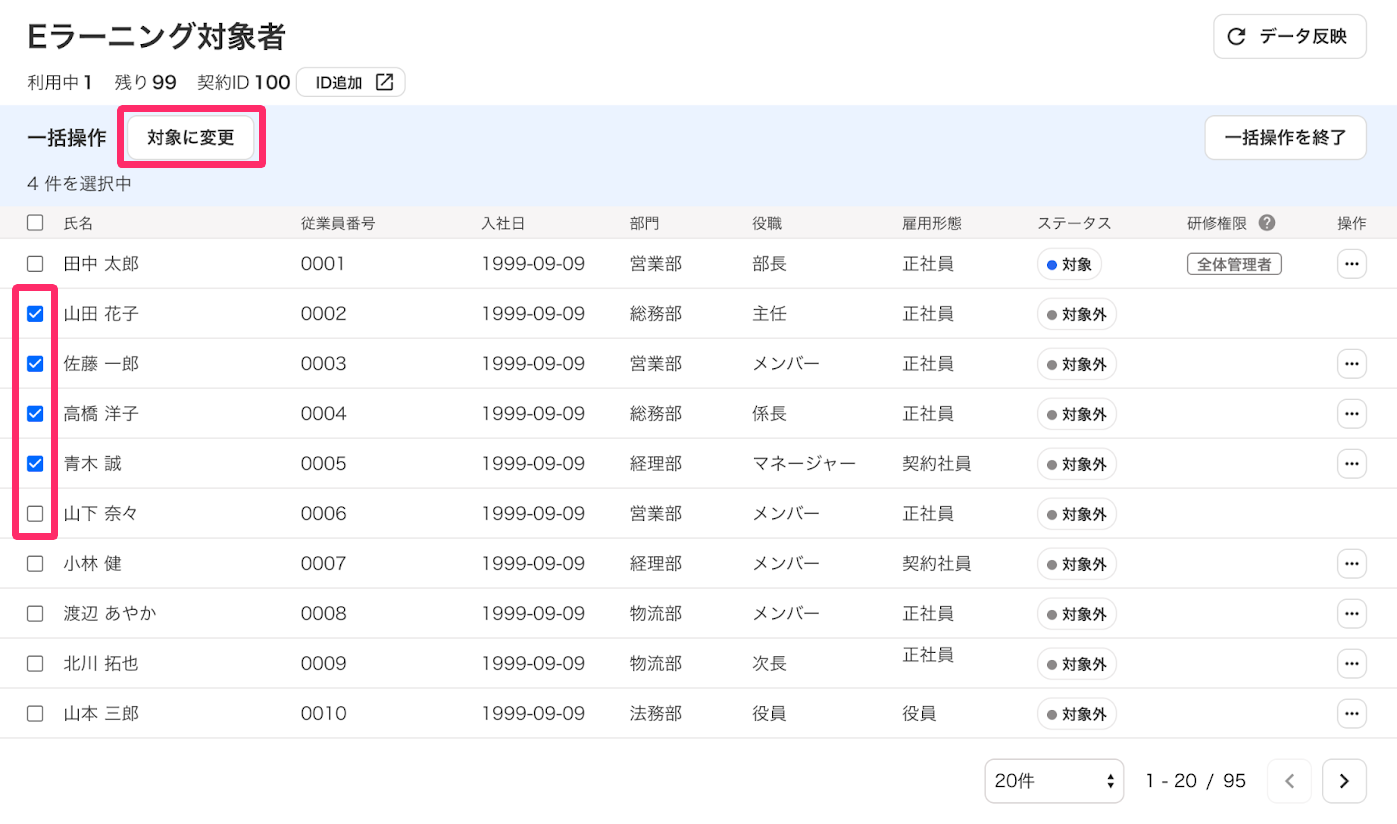Click the 入社日 column header
This screenshot has height=824, width=1397.
[x=503, y=223]
